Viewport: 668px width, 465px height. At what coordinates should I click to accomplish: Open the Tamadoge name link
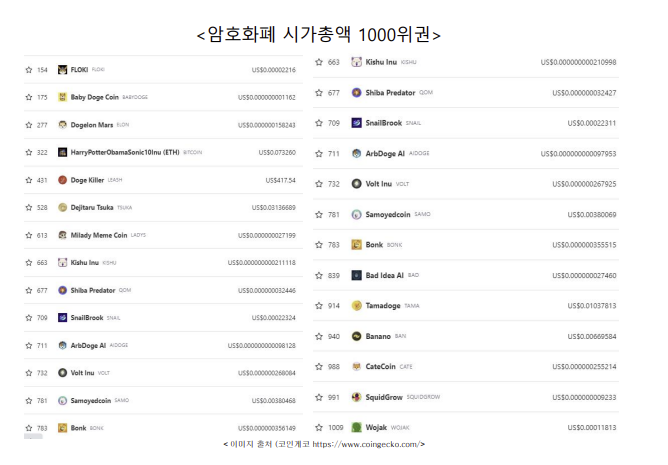pos(383,306)
